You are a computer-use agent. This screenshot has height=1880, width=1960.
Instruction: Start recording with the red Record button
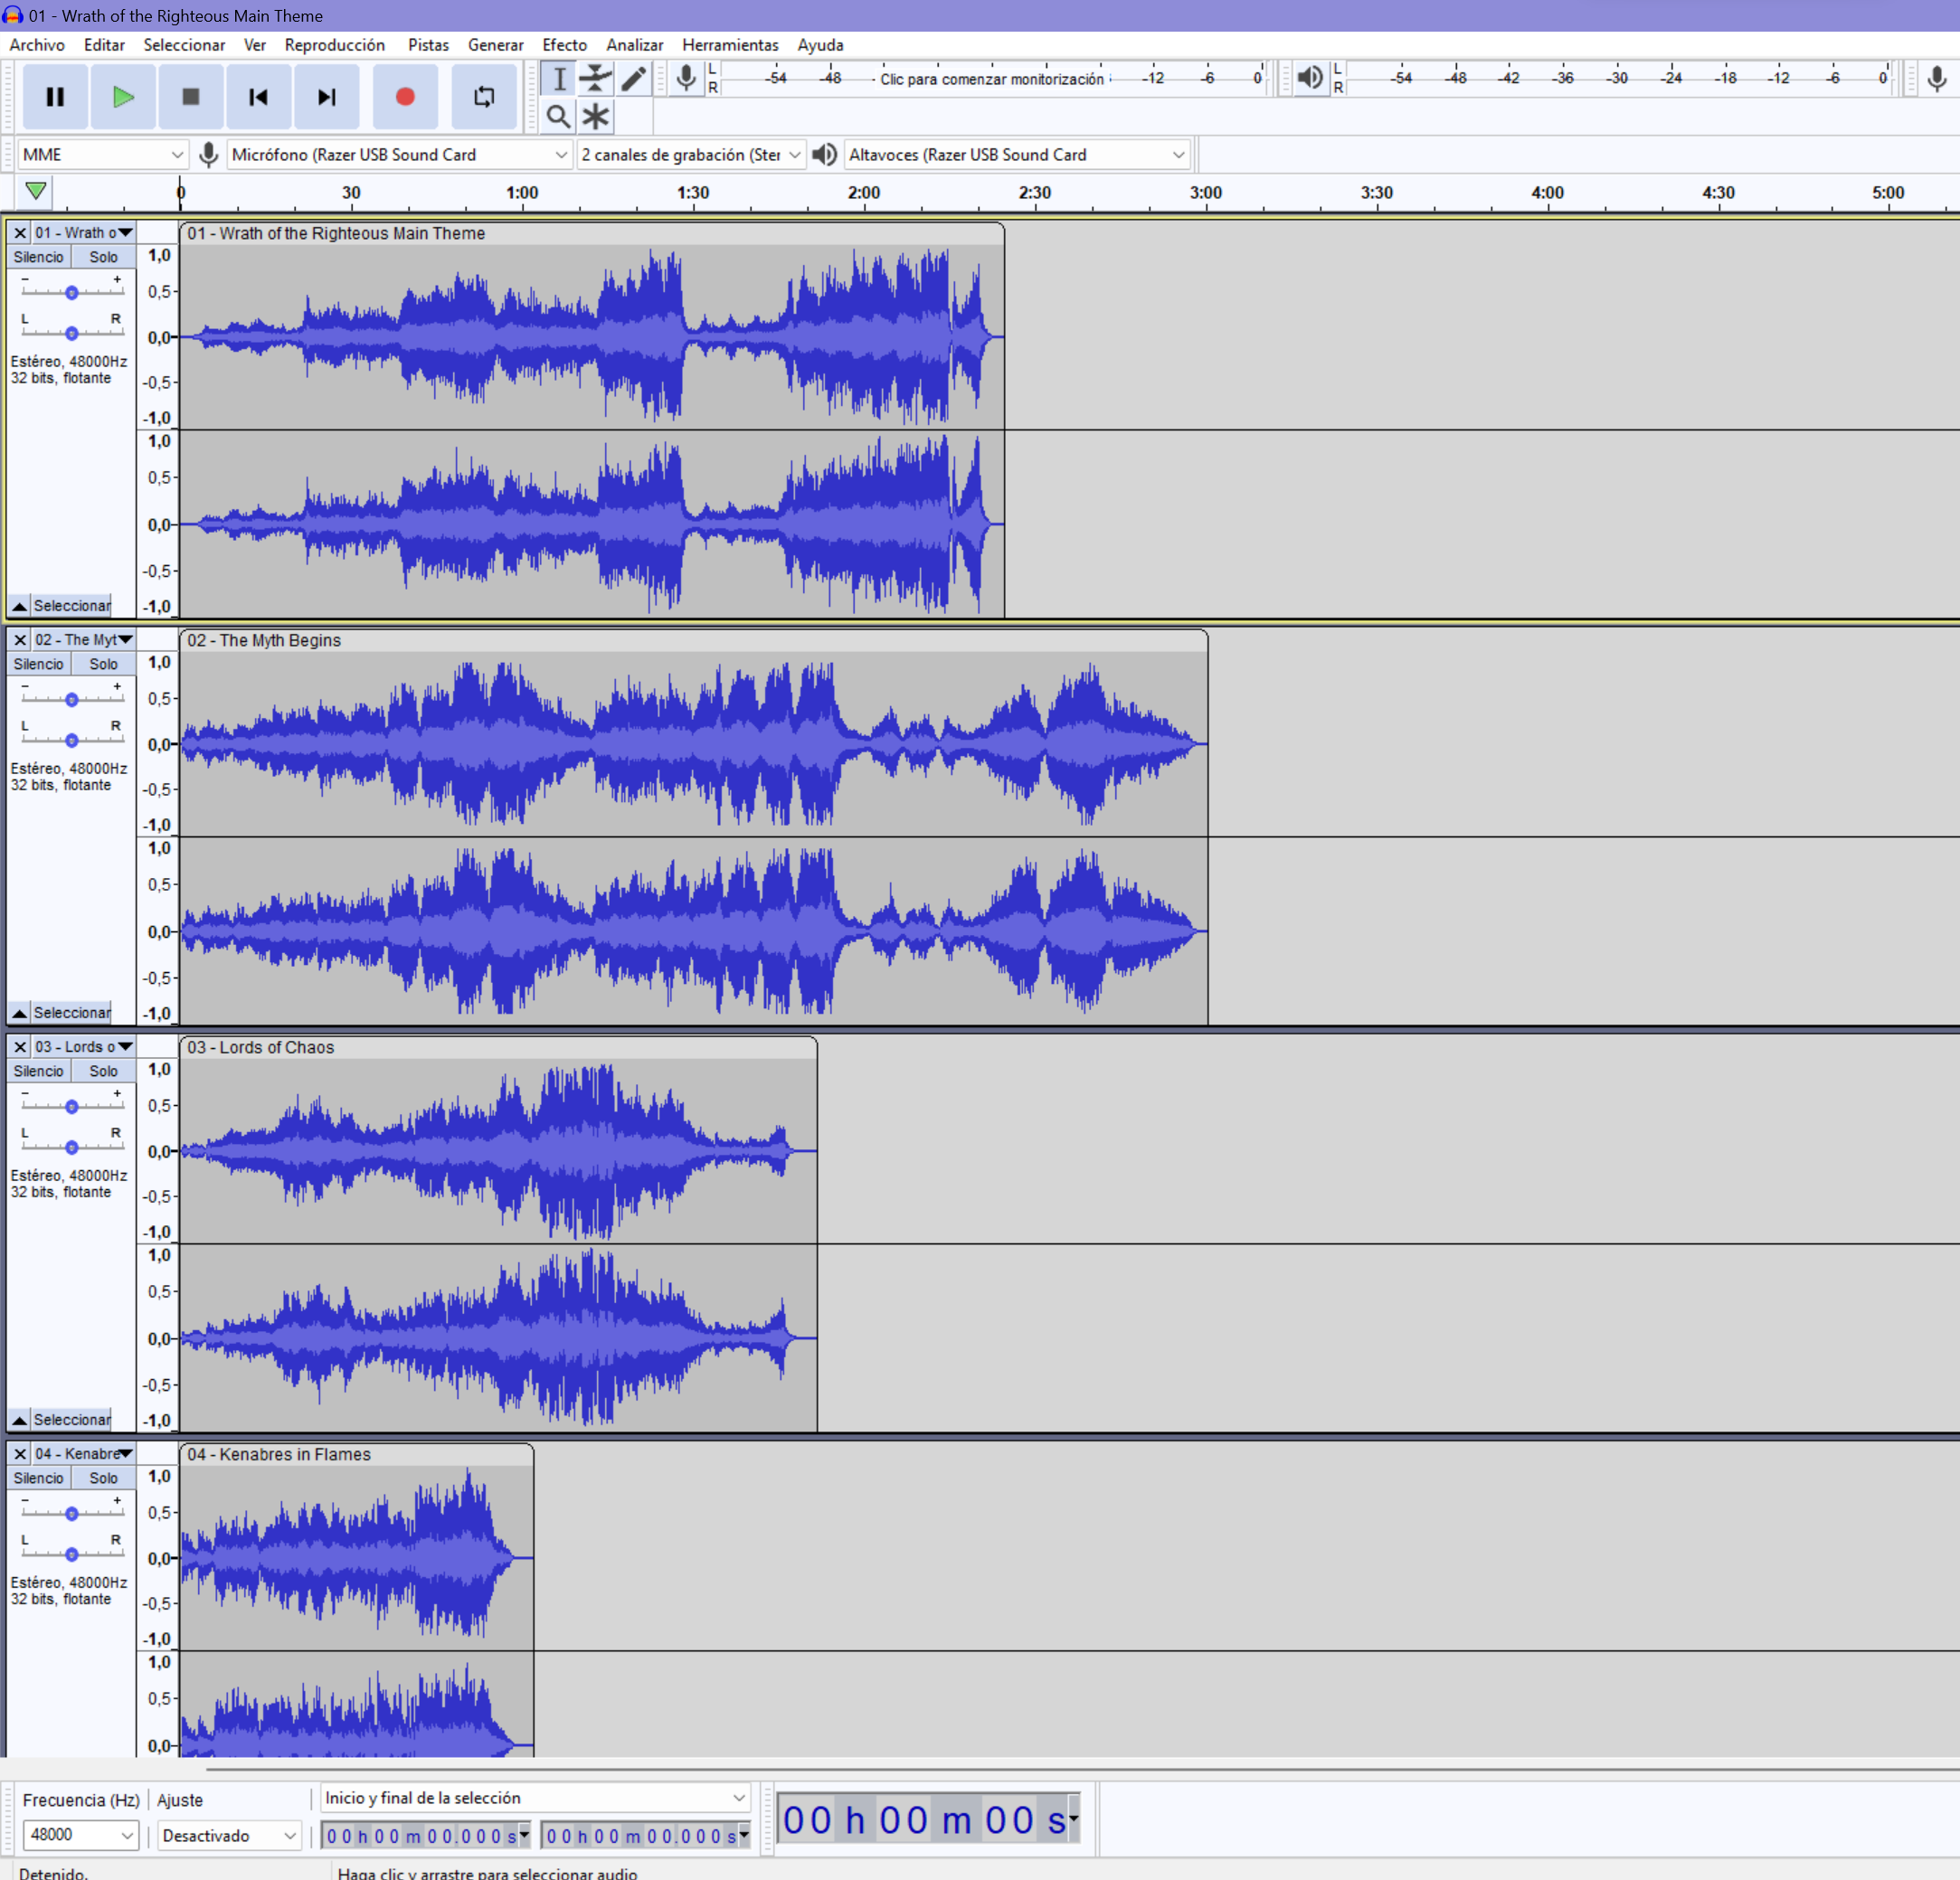[x=405, y=97]
